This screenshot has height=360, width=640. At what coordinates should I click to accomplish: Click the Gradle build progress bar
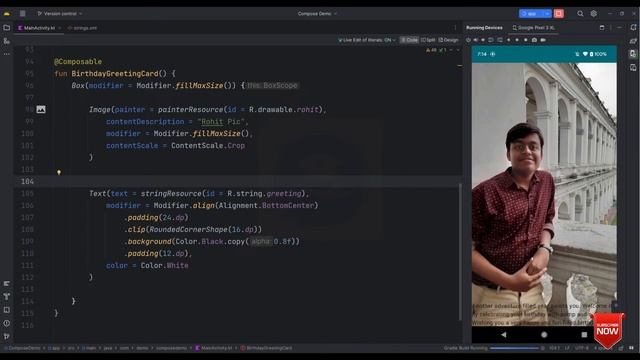coord(514,348)
